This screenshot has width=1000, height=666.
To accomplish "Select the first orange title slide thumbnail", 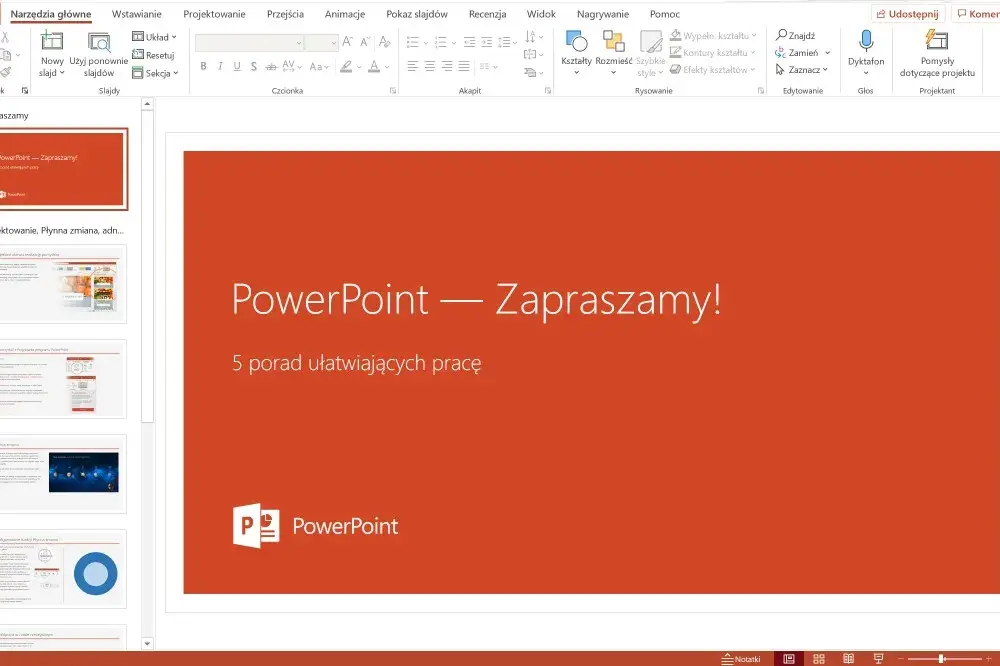I will (x=62, y=169).
